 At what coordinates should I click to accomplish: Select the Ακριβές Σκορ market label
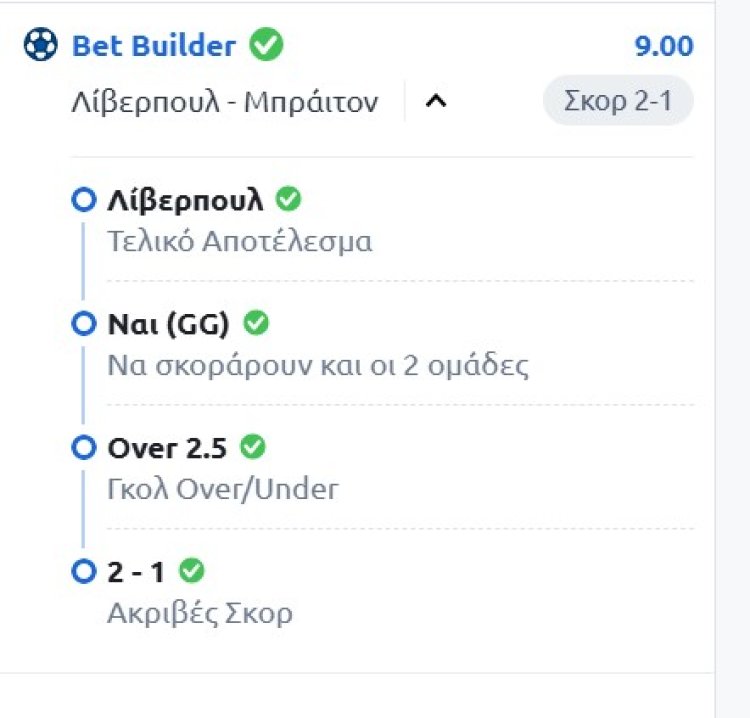tap(199, 613)
